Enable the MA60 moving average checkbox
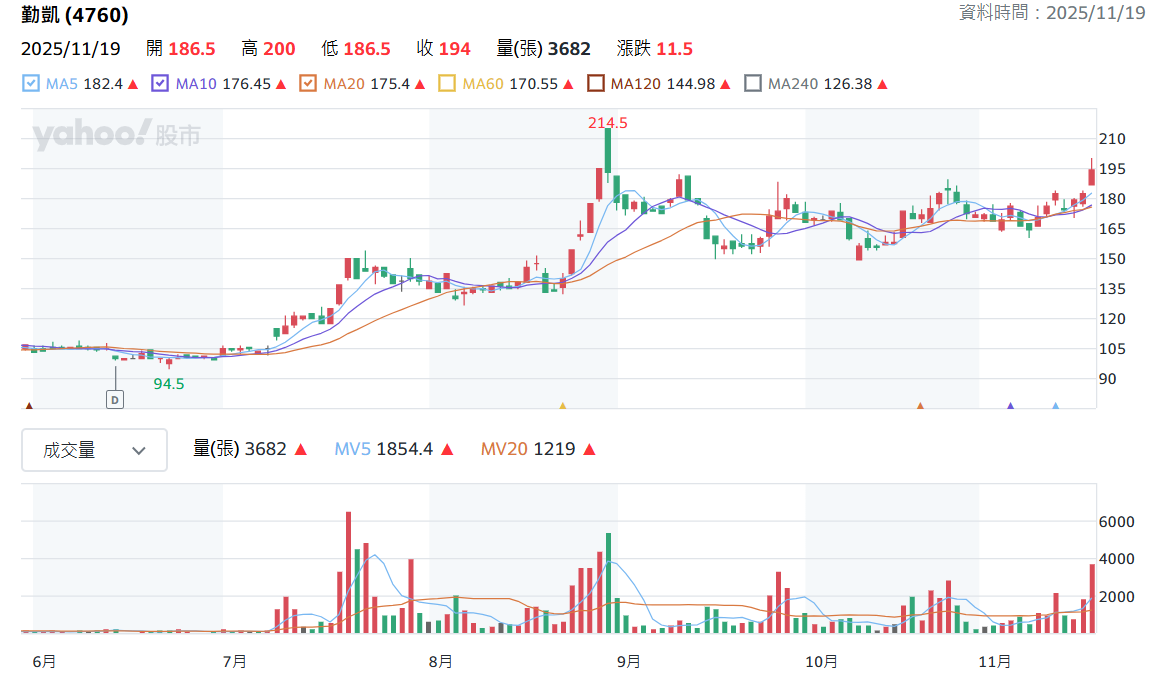The image size is (1161, 682). (446, 84)
